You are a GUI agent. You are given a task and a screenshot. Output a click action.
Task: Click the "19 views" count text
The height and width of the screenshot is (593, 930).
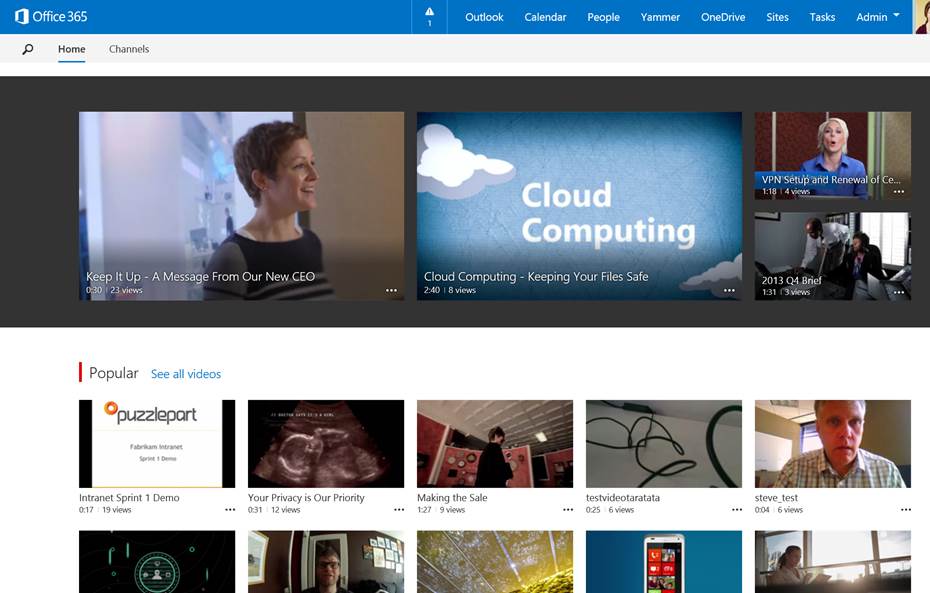pos(117,510)
